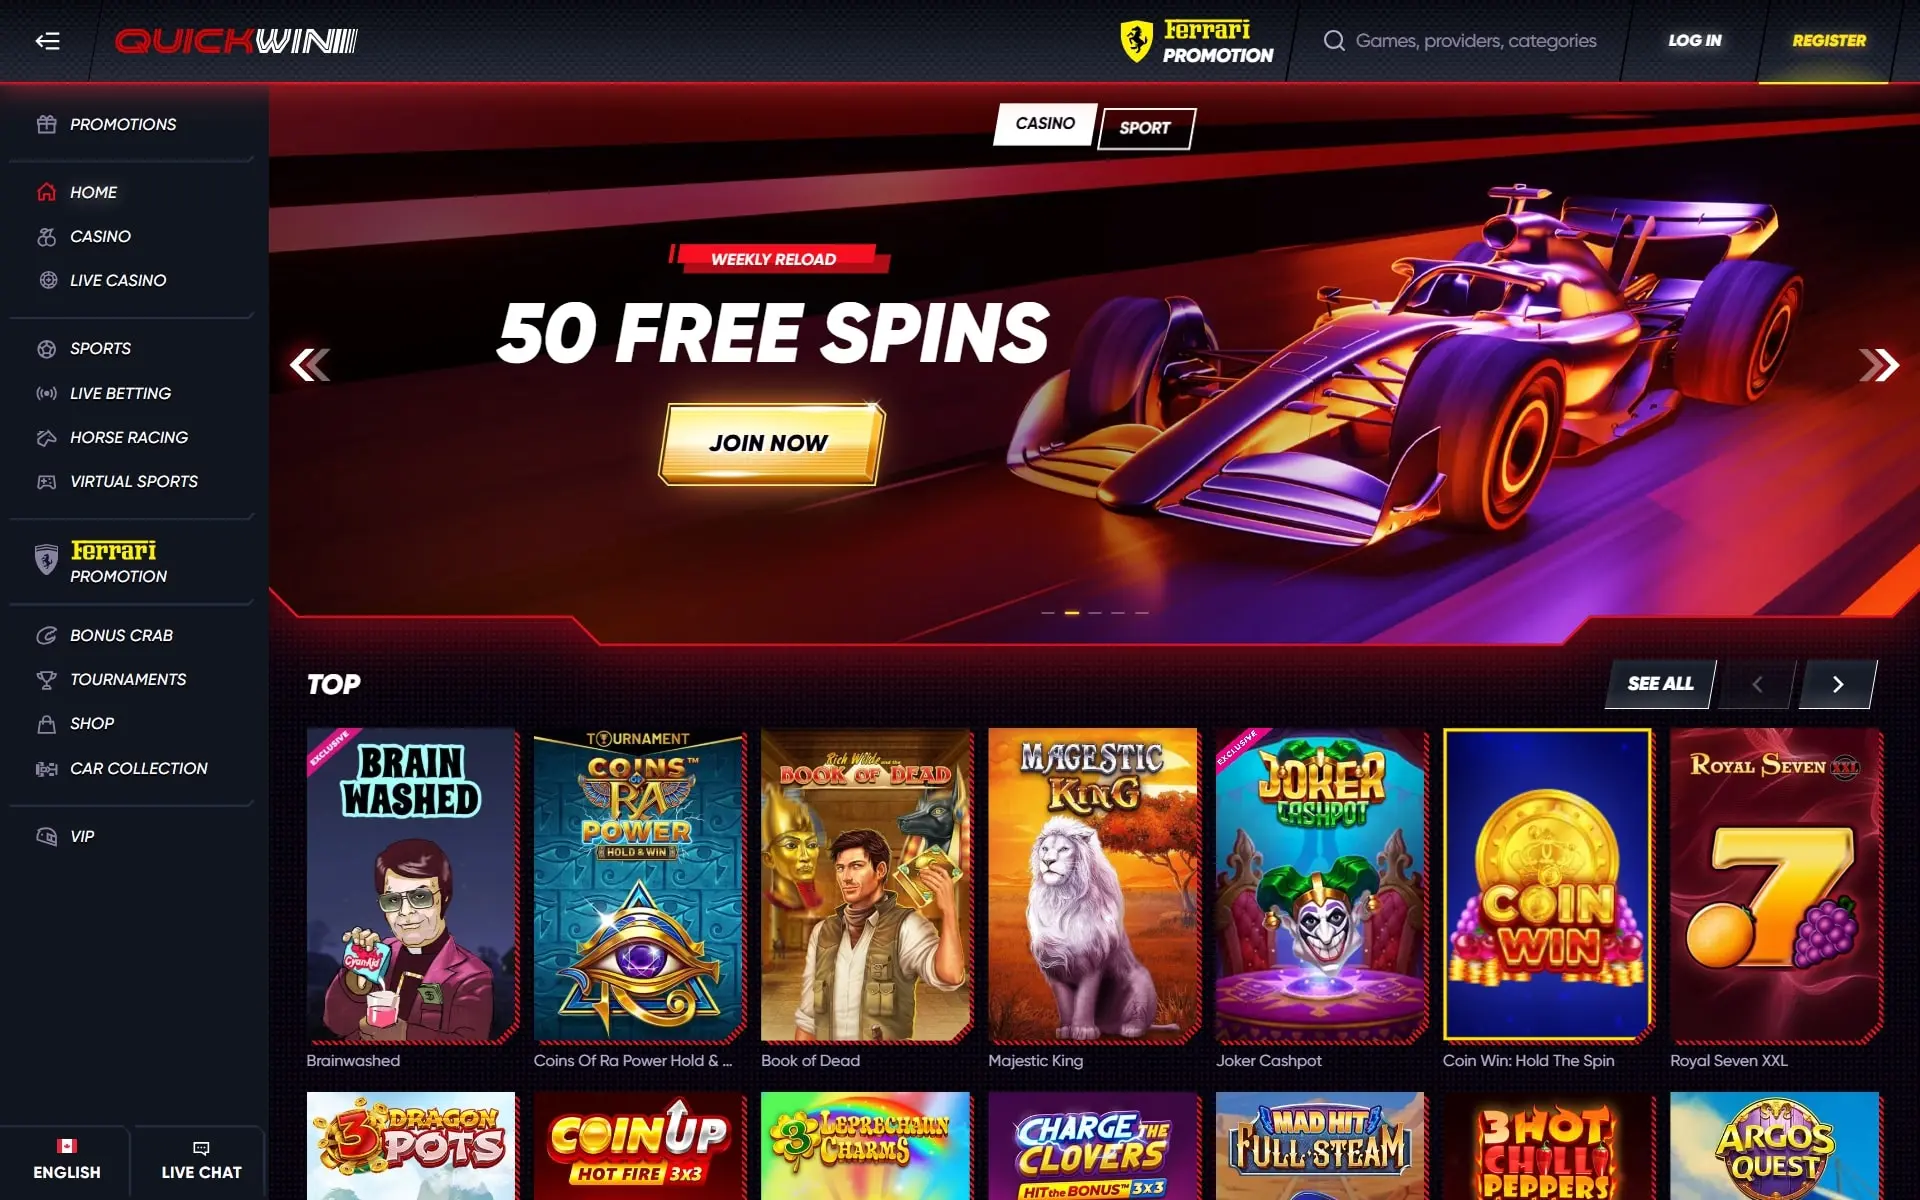Open the English language selector

[66, 1160]
